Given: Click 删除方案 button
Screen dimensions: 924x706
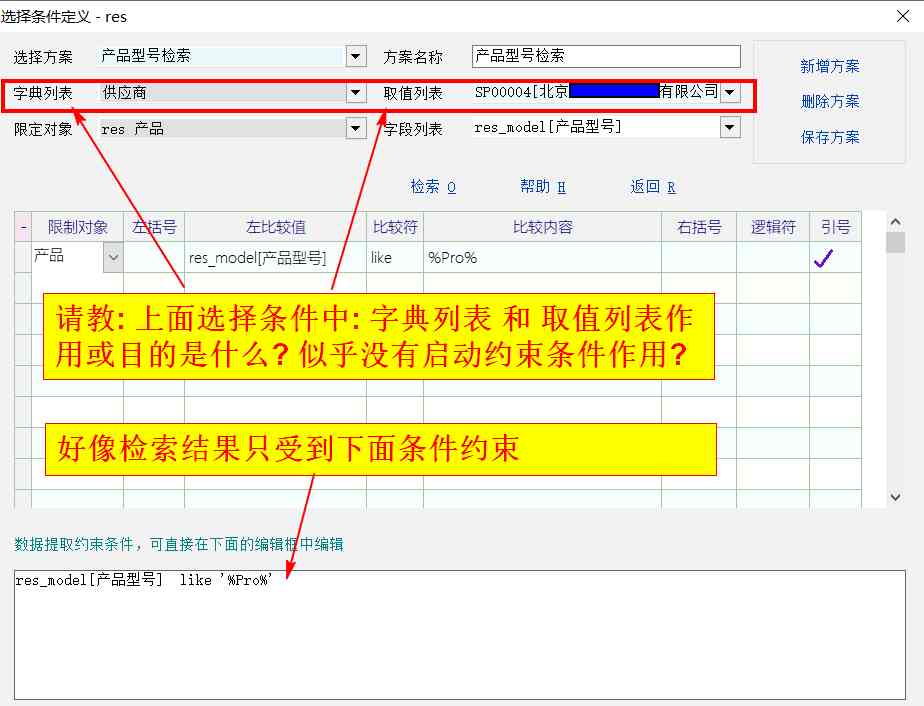Looking at the screenshot, I should (829, 101).
